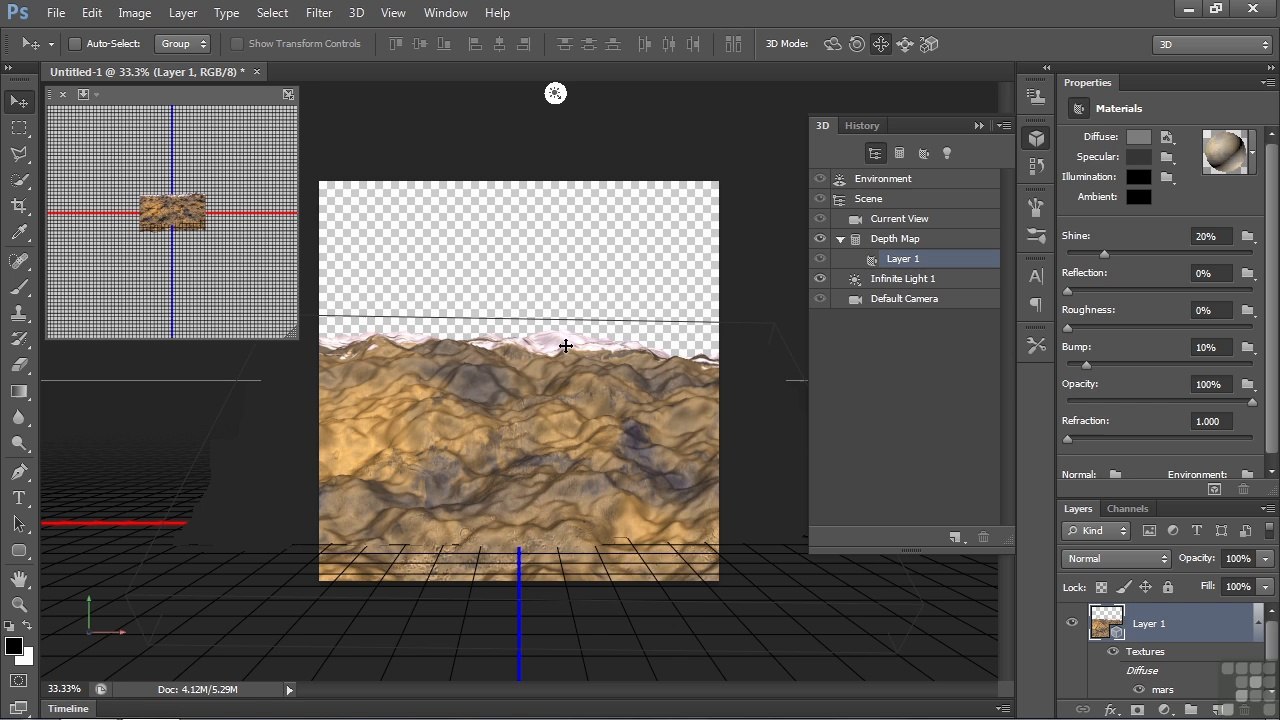The image size is (1280, 720).
Task: Select the Crop tool
Action: coord(19,206)
